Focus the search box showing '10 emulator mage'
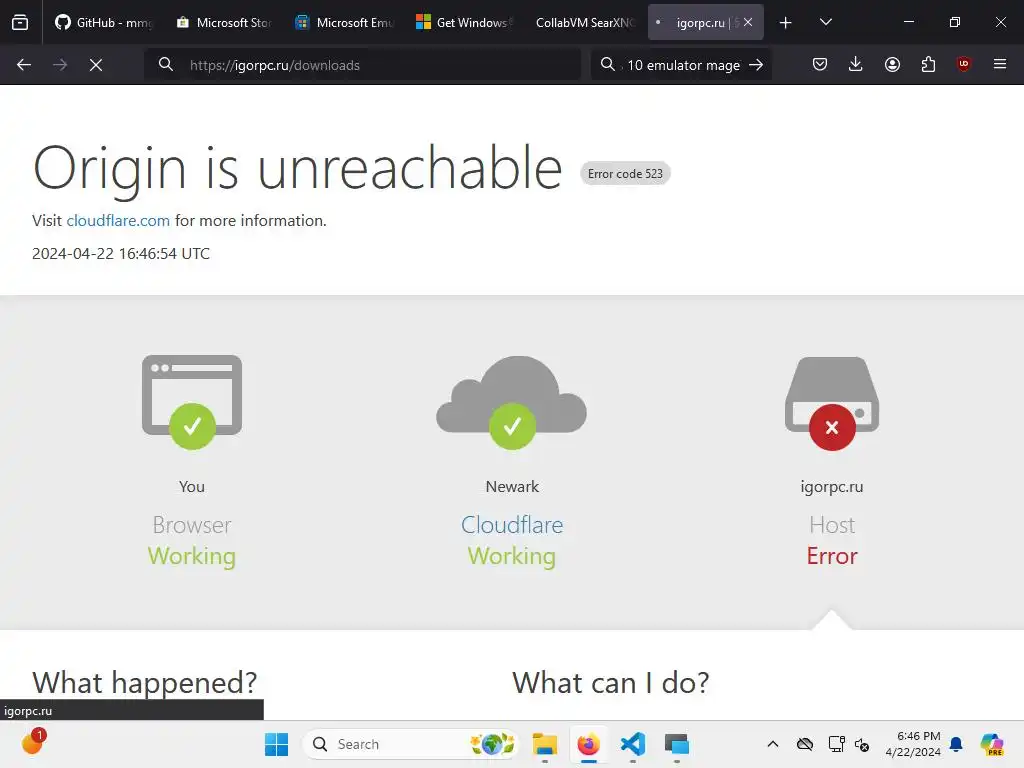The image size is (1024, 768). point(682,65)
